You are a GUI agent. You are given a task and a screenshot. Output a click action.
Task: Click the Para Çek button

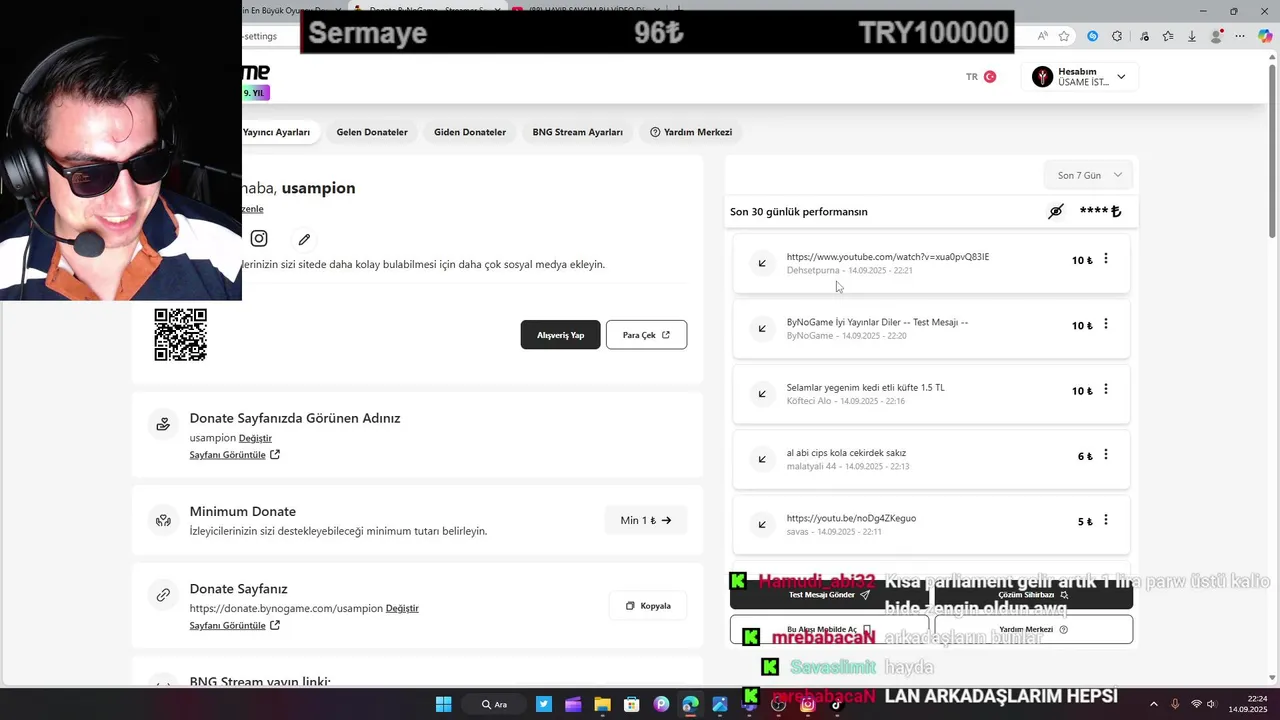[646, 335]
